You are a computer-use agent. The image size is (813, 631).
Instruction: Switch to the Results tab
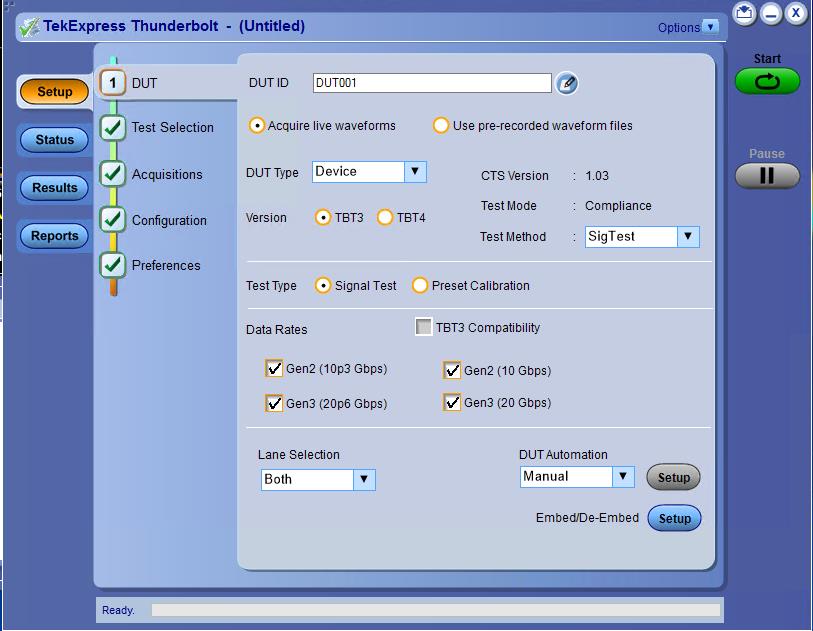[x=55, y=188]
